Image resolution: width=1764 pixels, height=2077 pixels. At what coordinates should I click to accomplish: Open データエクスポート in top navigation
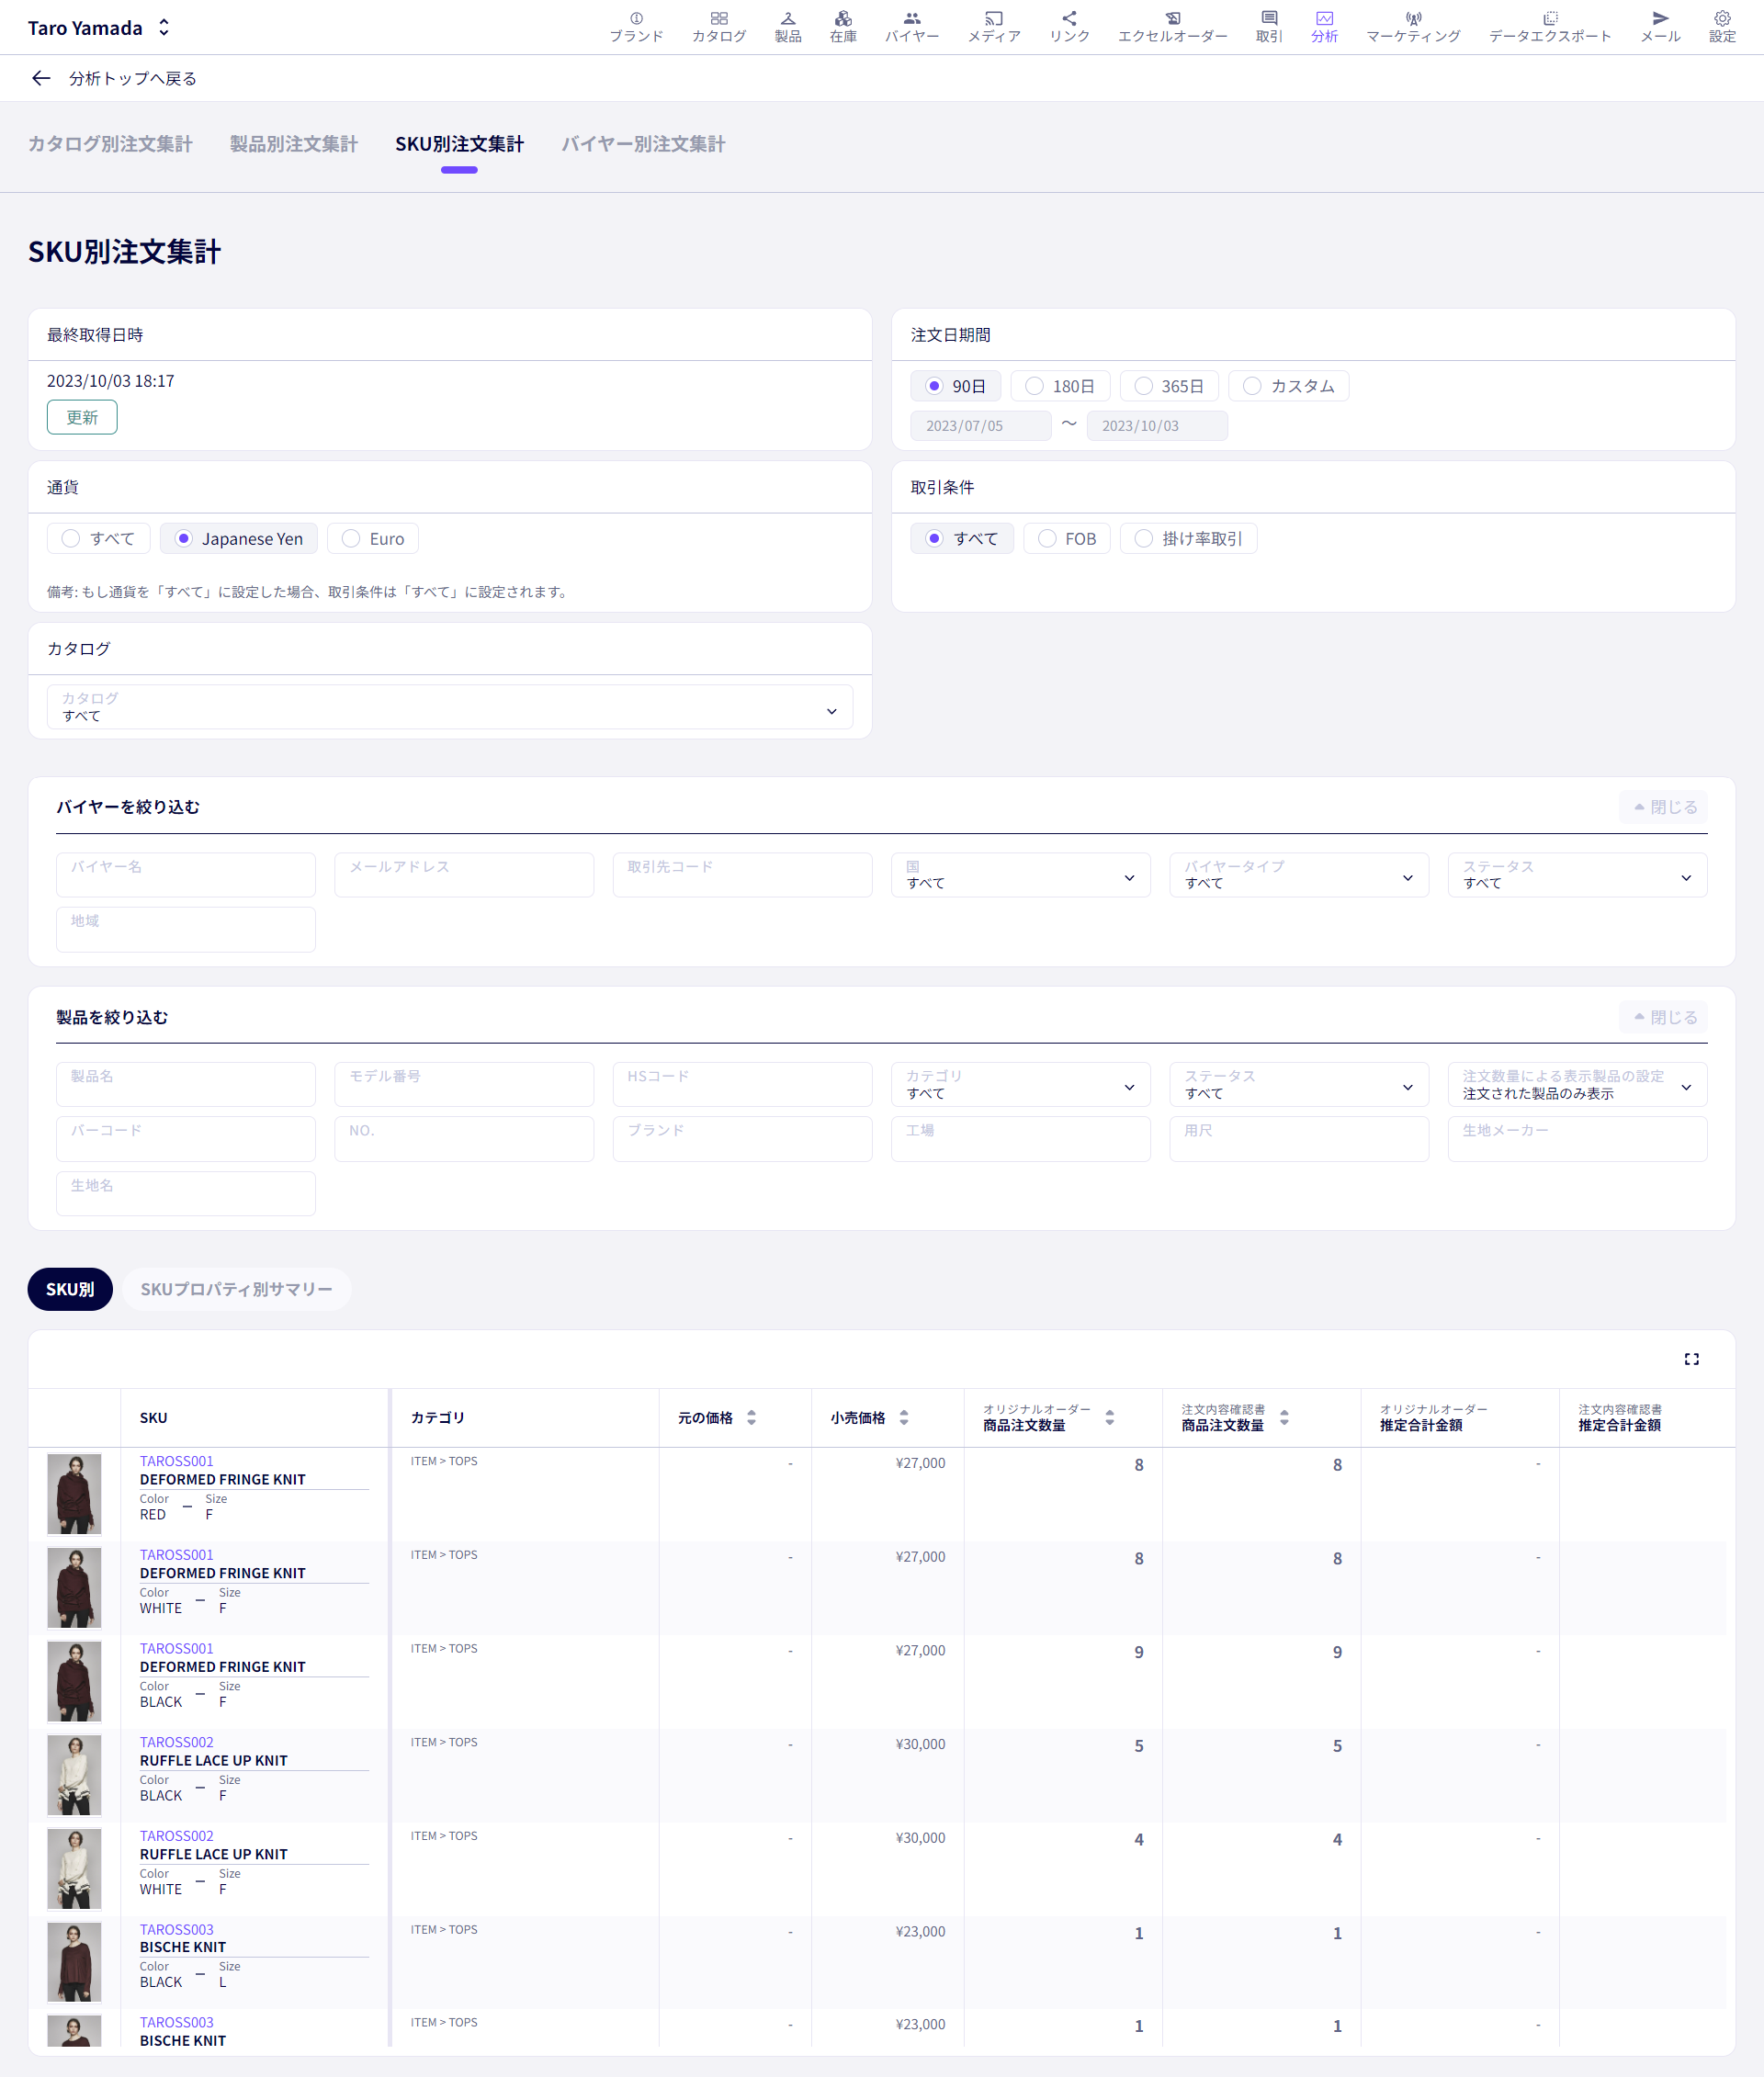pos(1550,27)
